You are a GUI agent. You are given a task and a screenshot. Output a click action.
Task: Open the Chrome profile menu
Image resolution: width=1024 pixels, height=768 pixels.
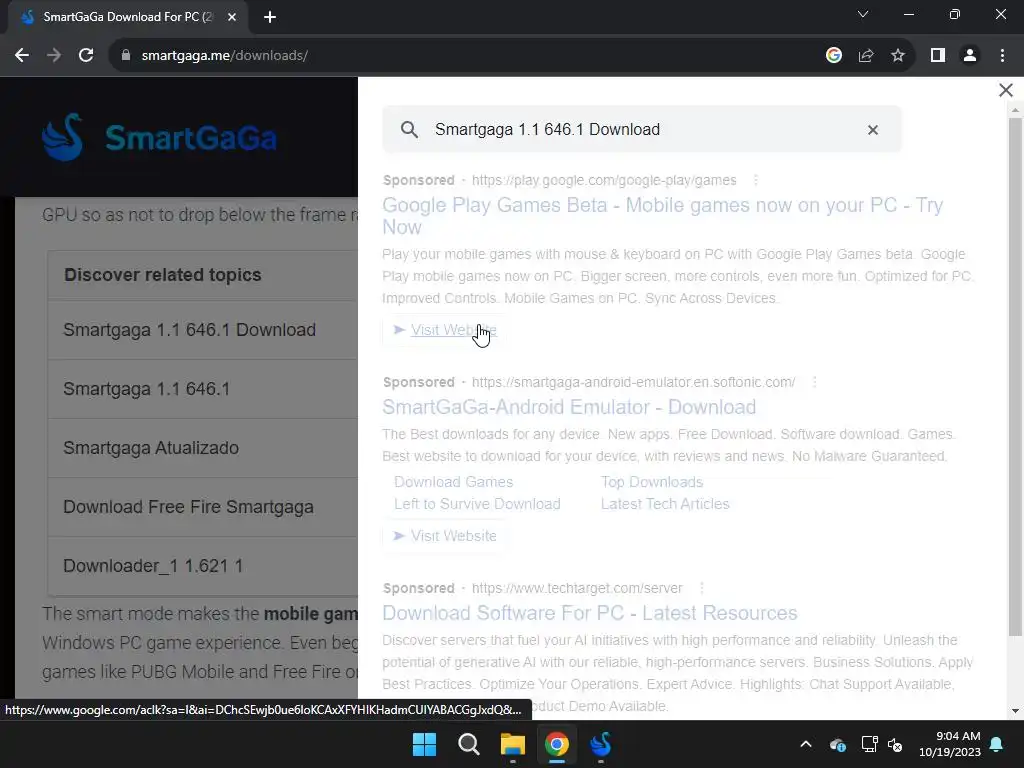(x=970, y=56)
